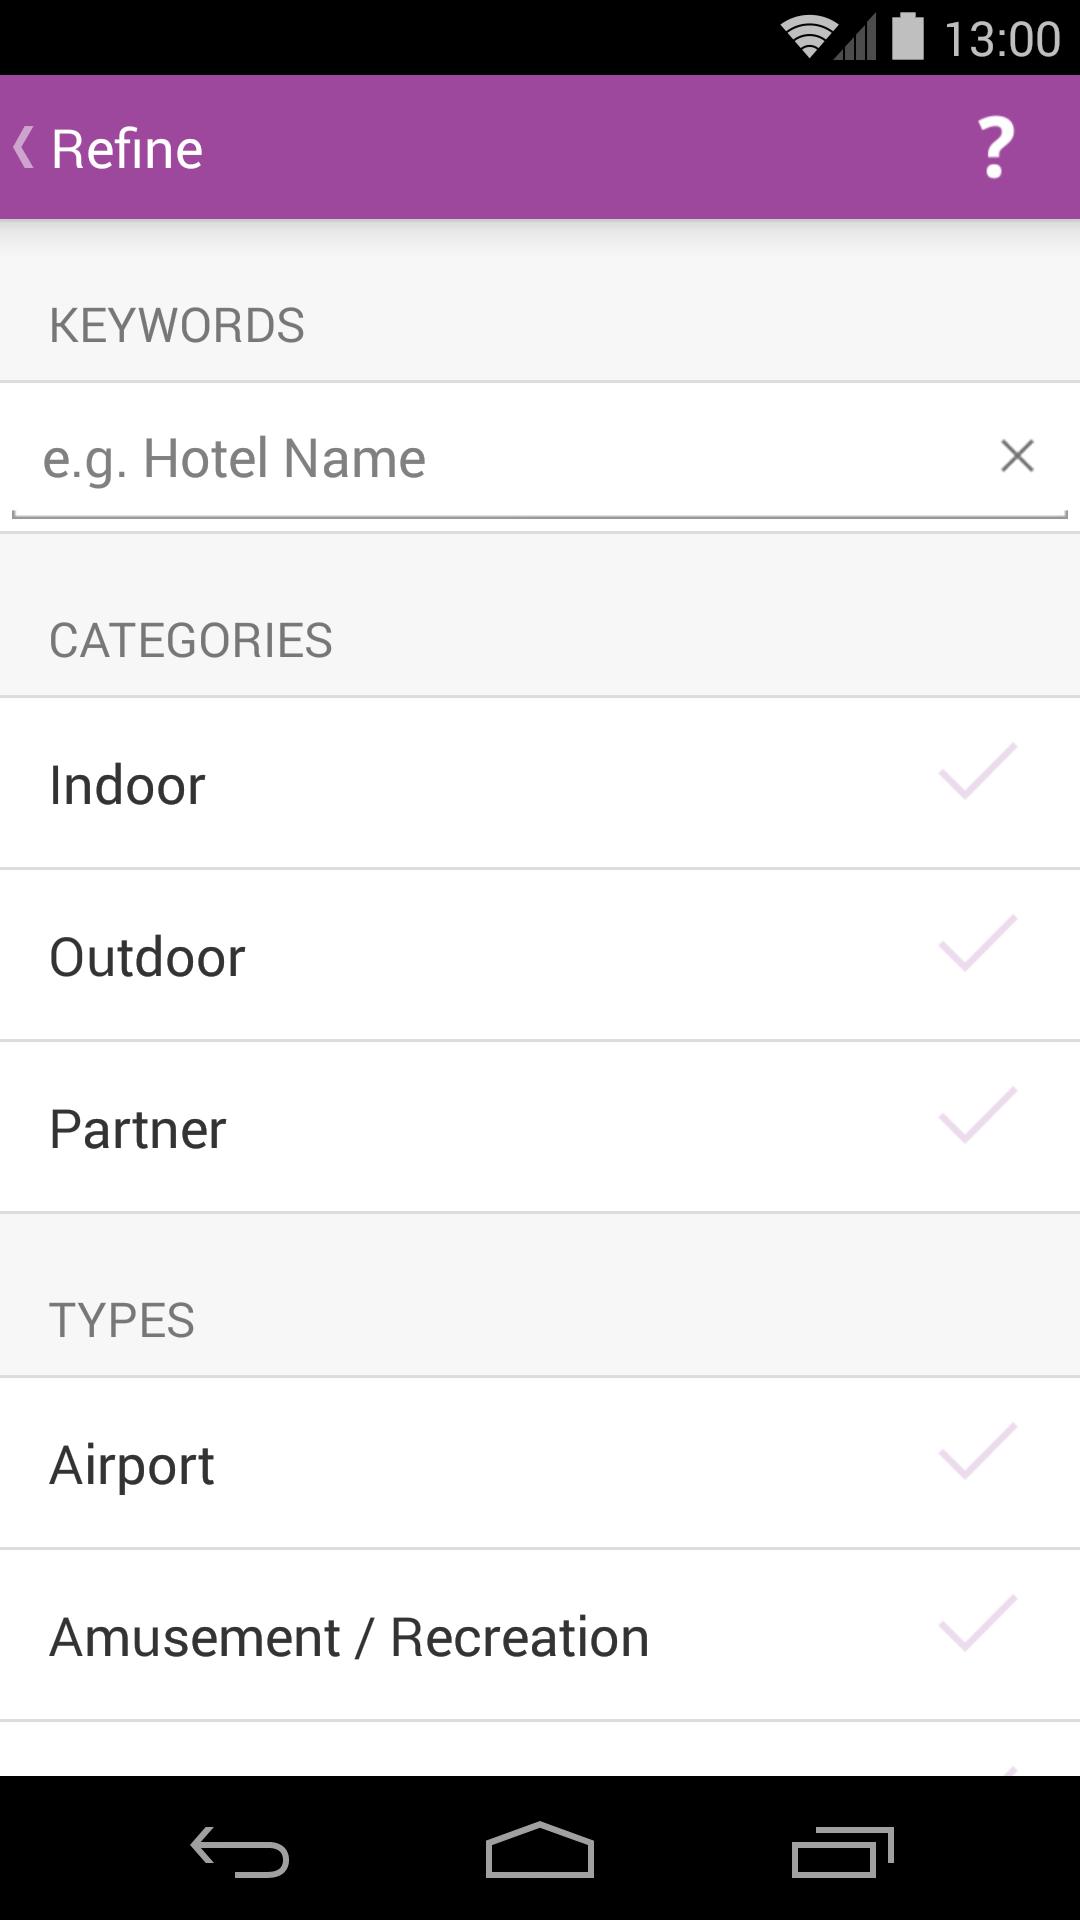This screenshot has width=1080, height=1920.
Task: Tap the Refine title in header
Action: tap(127, 149)
